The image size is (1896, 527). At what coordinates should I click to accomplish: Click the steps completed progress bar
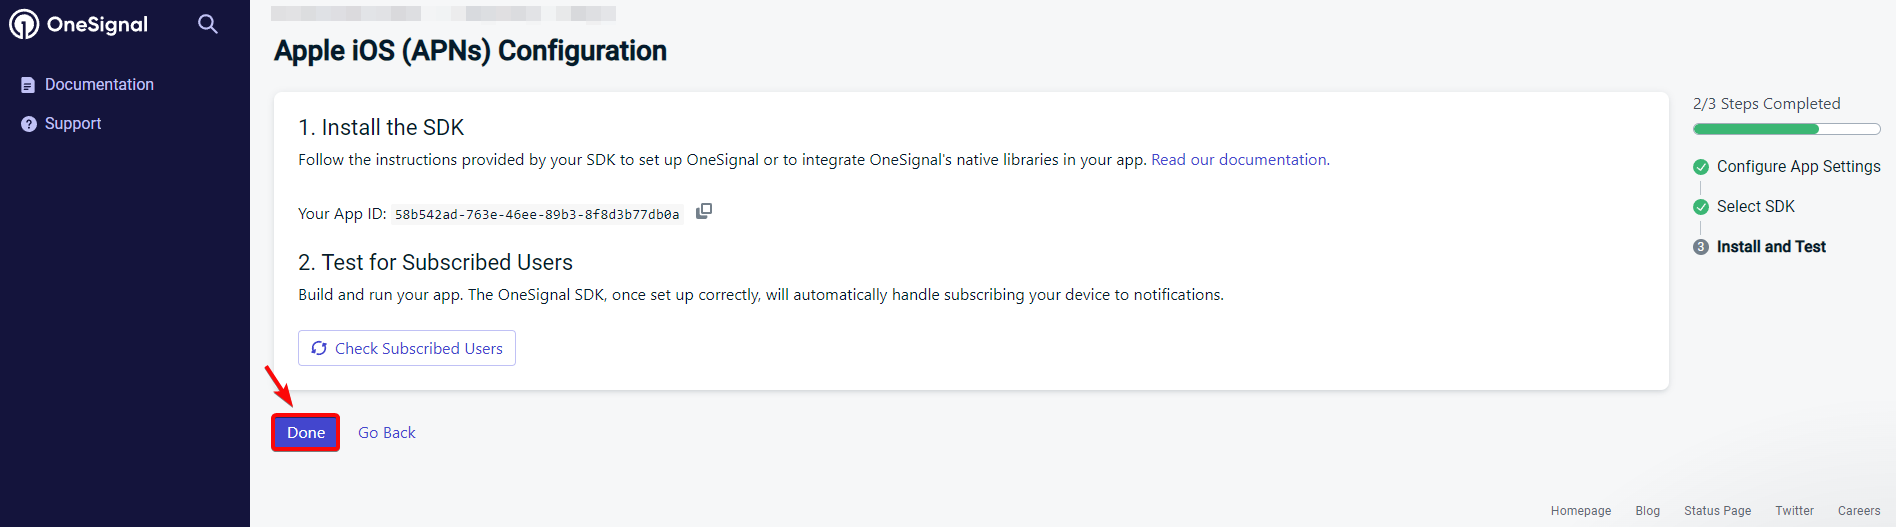pos(1786,129)
